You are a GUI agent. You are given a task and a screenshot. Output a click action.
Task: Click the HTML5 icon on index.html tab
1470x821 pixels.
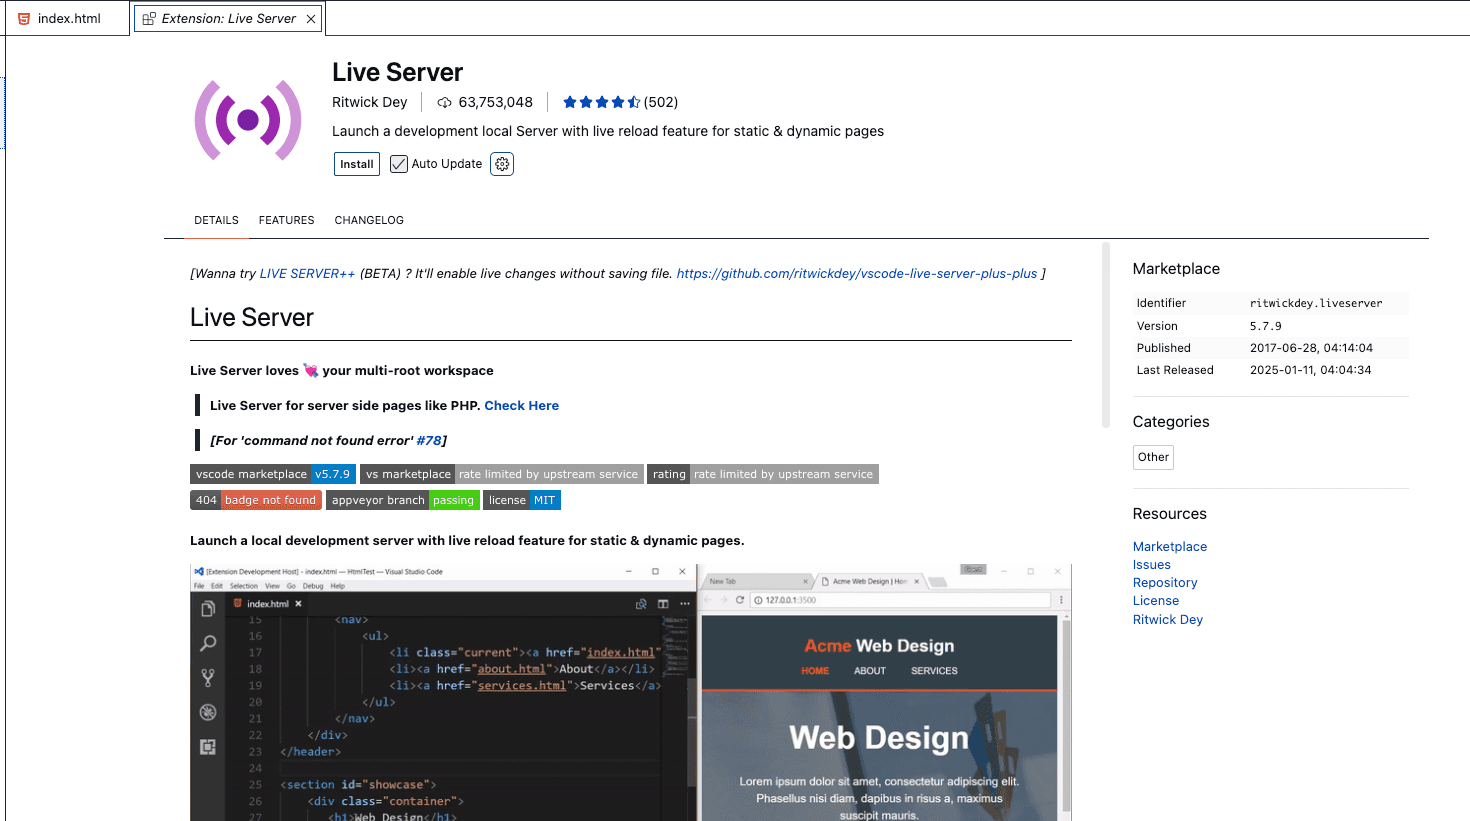(24, 18)
